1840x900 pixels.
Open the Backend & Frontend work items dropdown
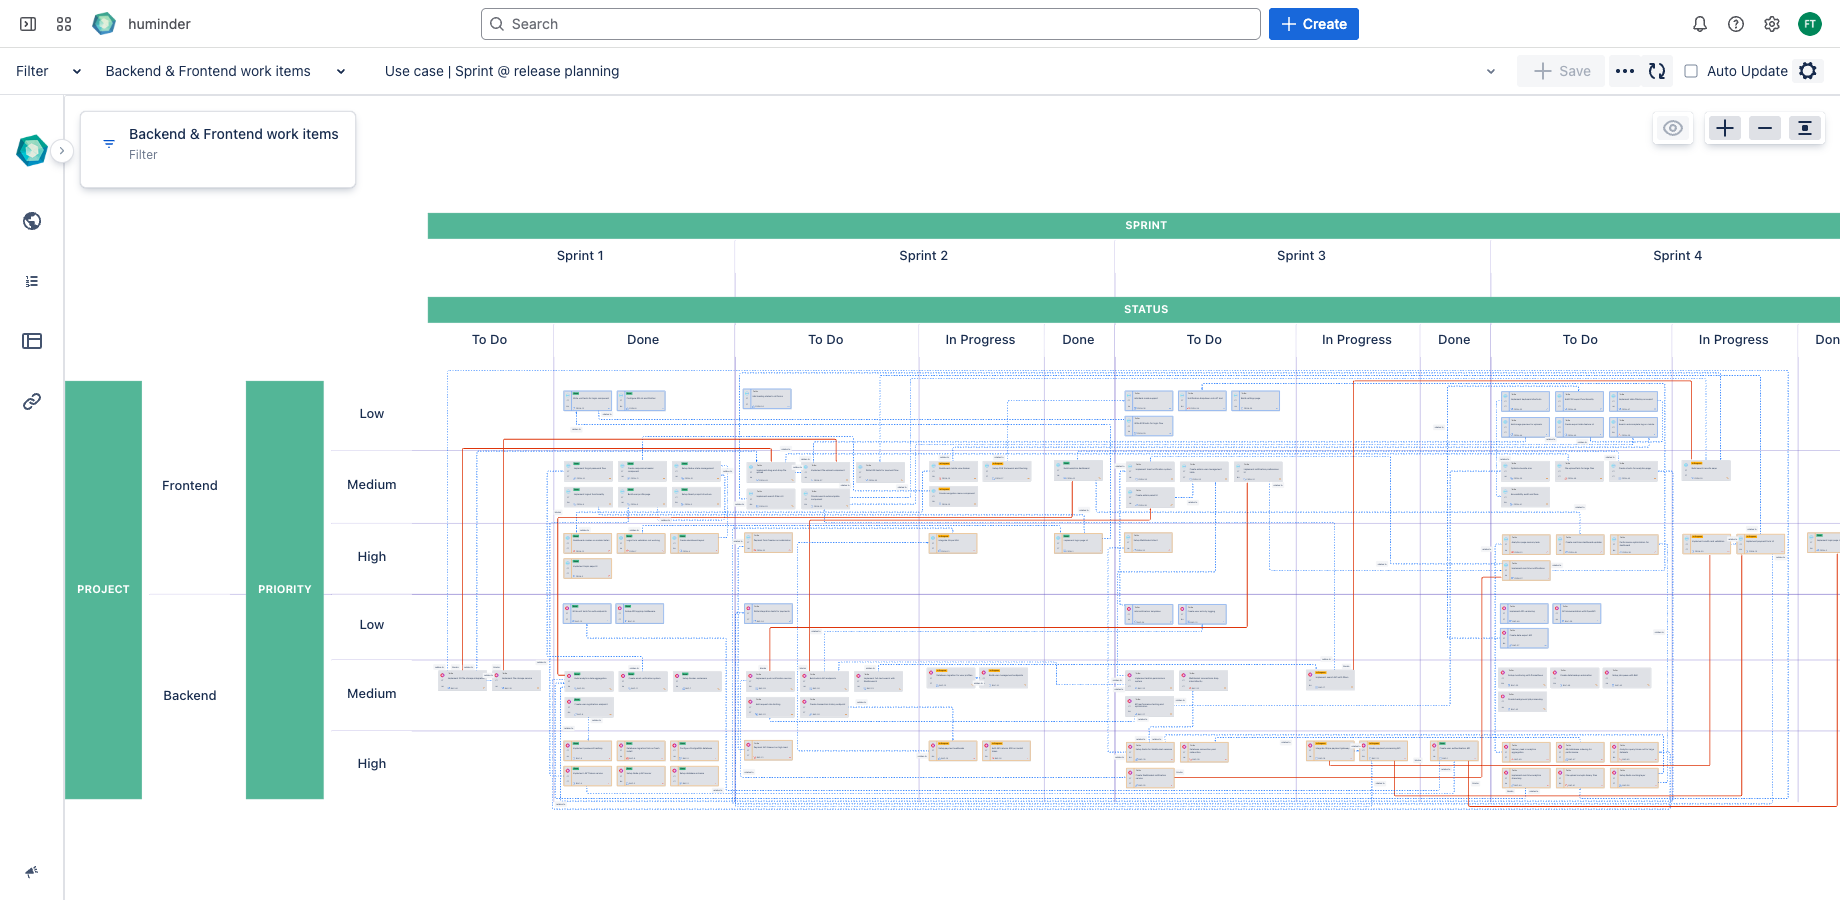point(340,71)
